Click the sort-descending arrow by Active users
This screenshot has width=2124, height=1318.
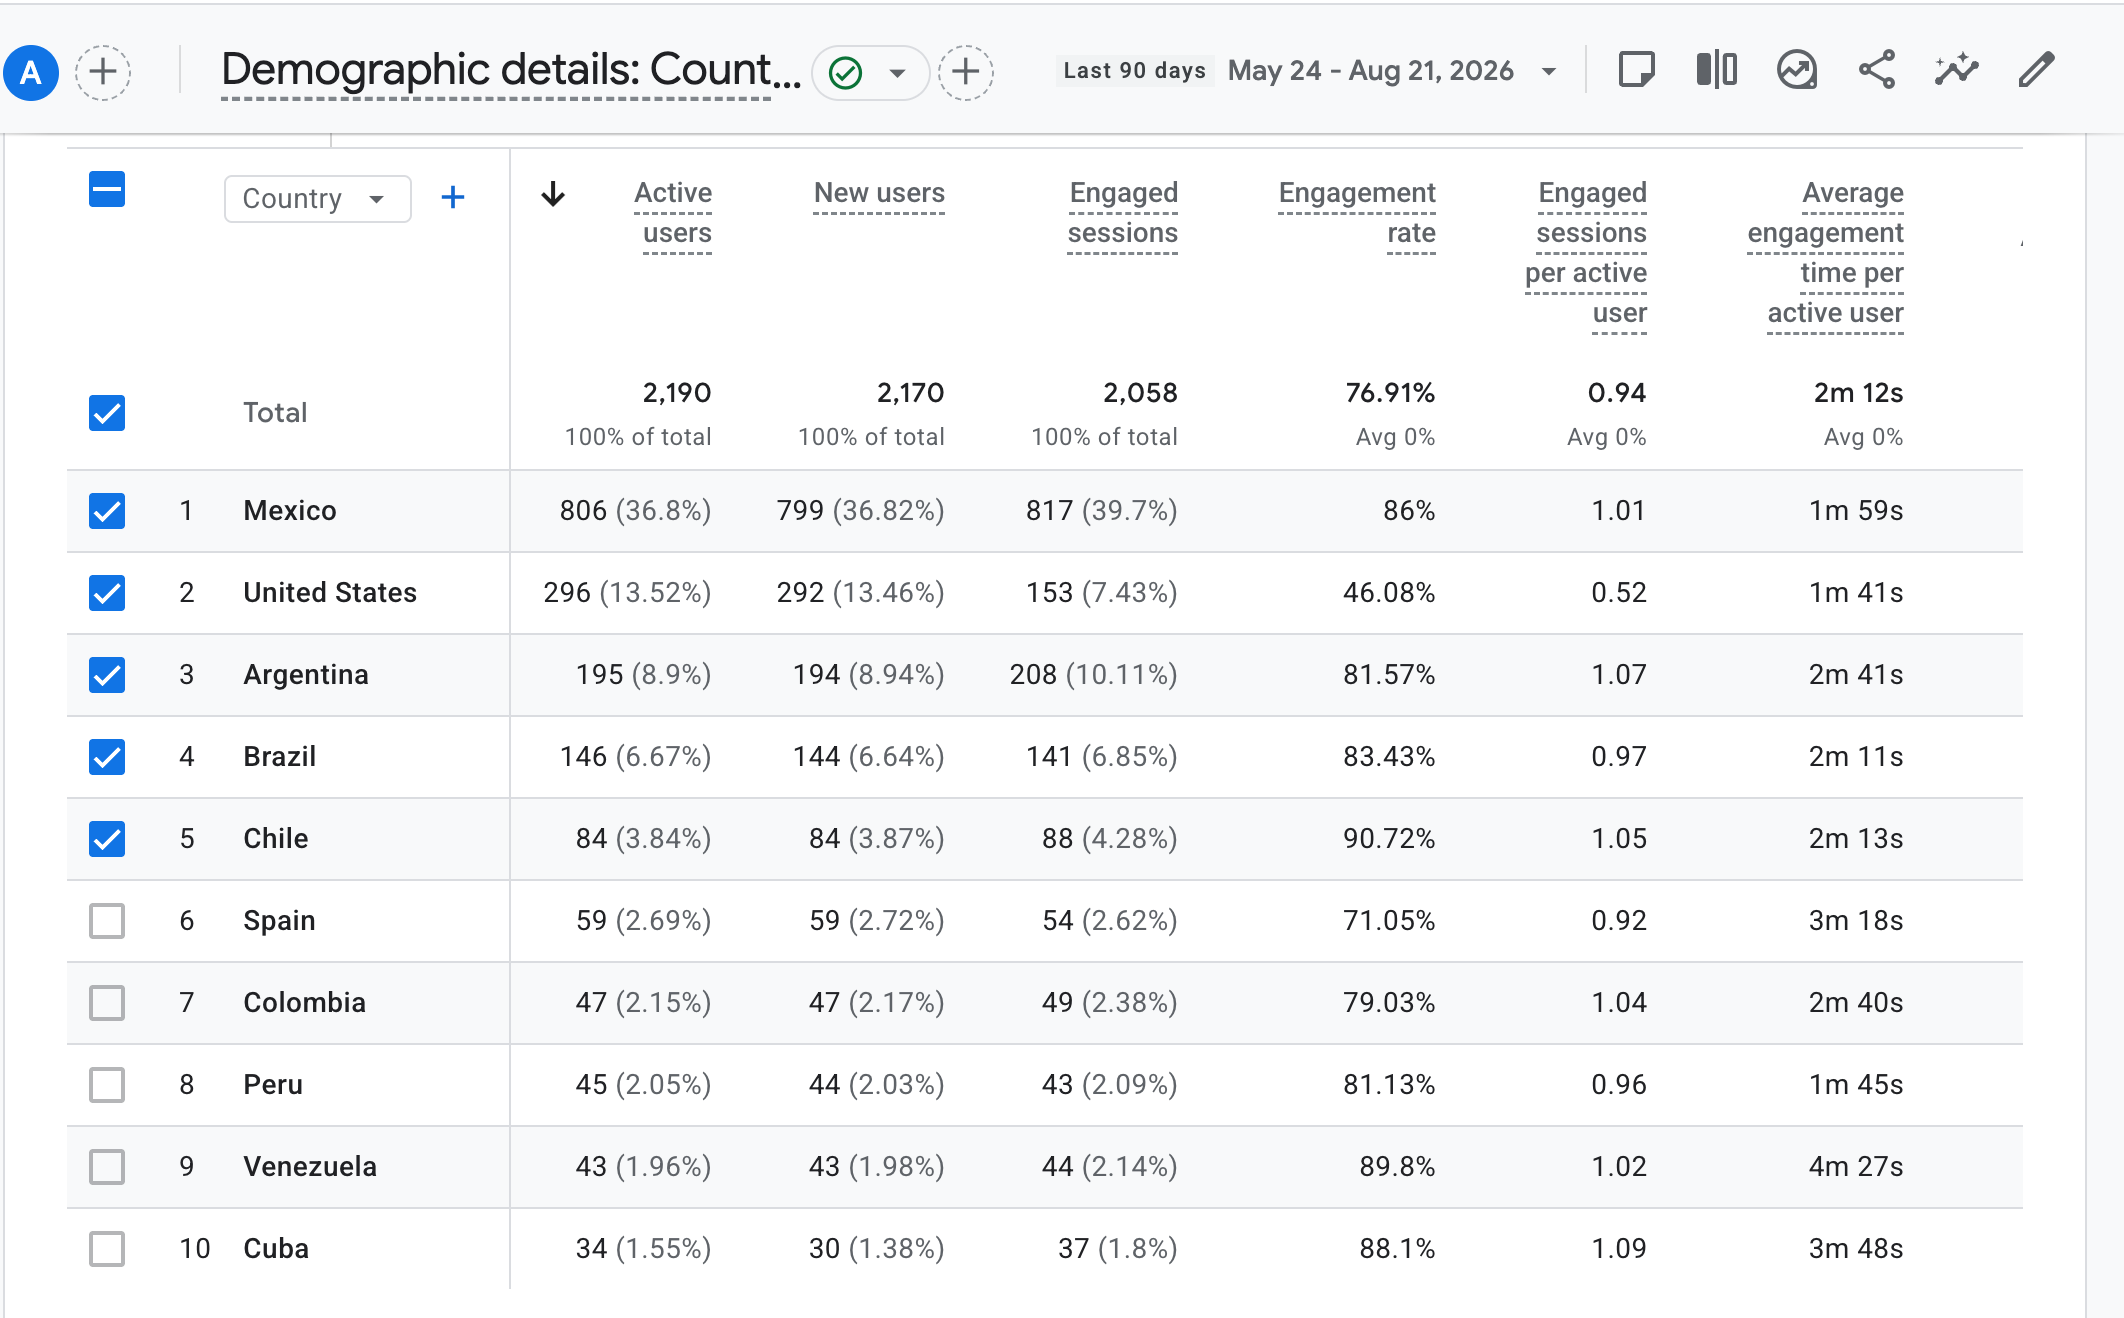pos(553,194)
